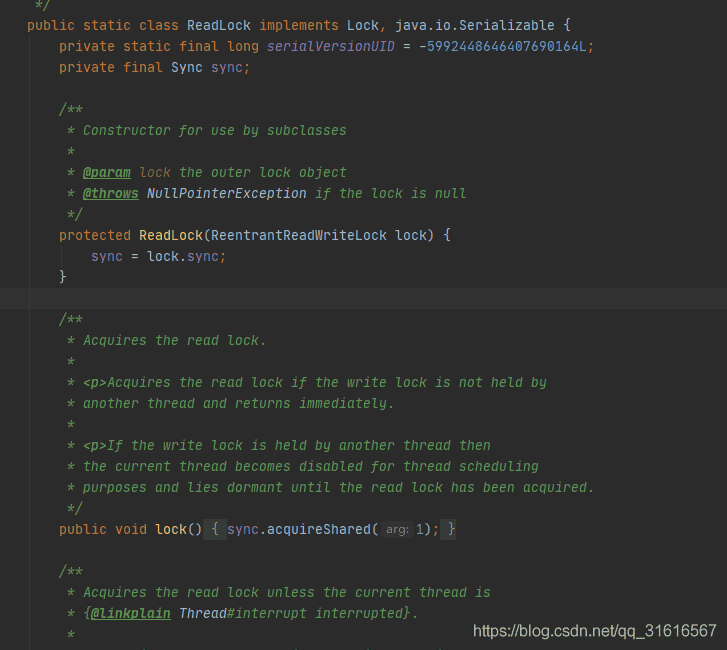The height and width of the screenshot is (650, 727).
Task: Click the ReentrantReadWriteLock parameter type
Action: coord(299,235)
